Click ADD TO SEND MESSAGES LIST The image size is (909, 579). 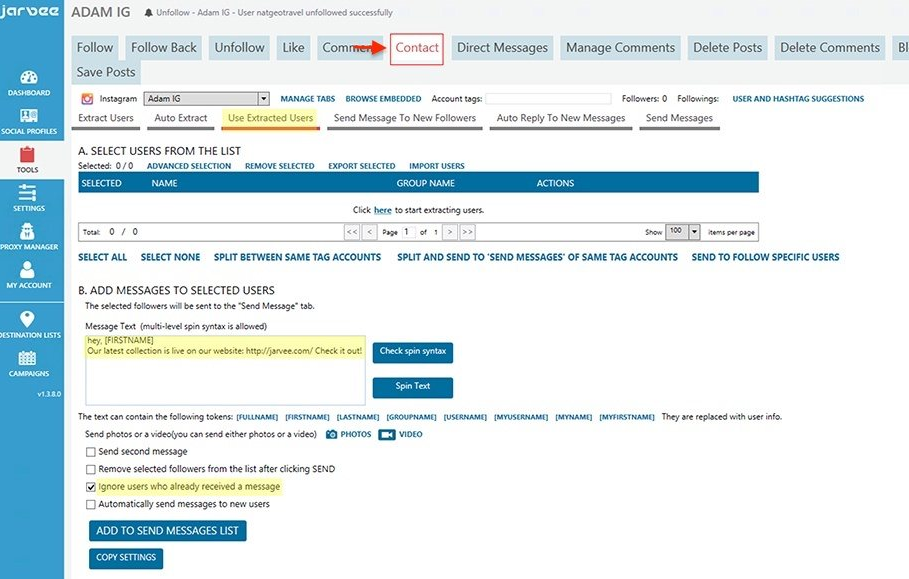(x=168, y=530)
